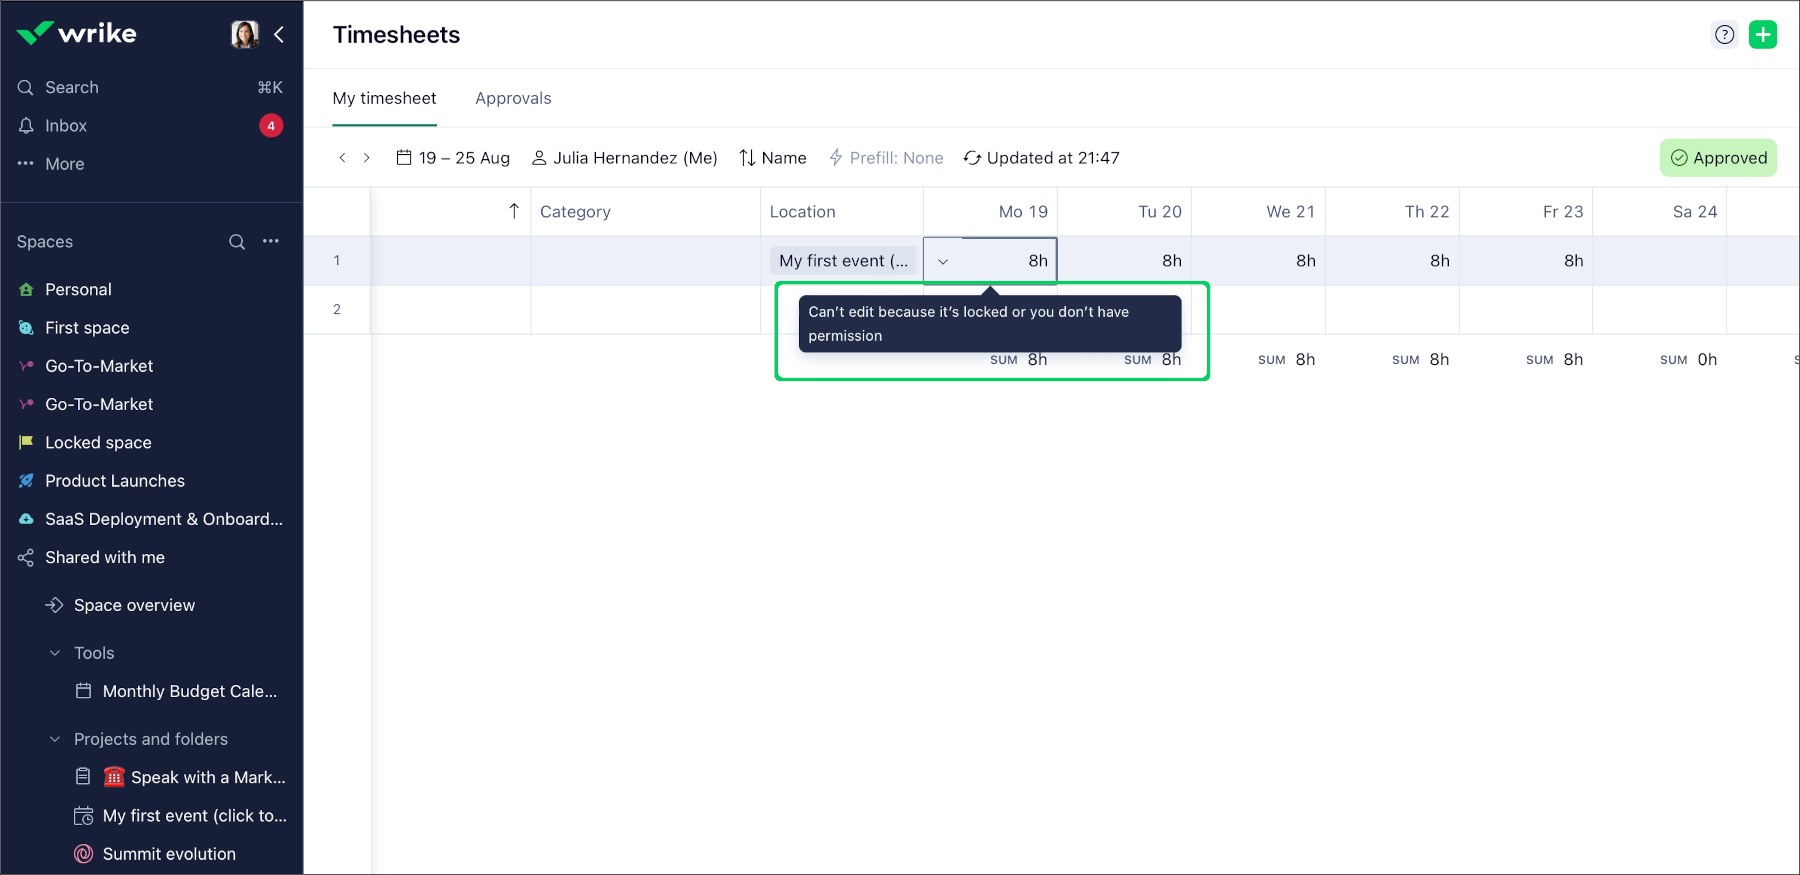Image resolution: width=1800 pixels, height=875 pixels.
Task: Click the green plus add button
Action: pos(1762,35)
